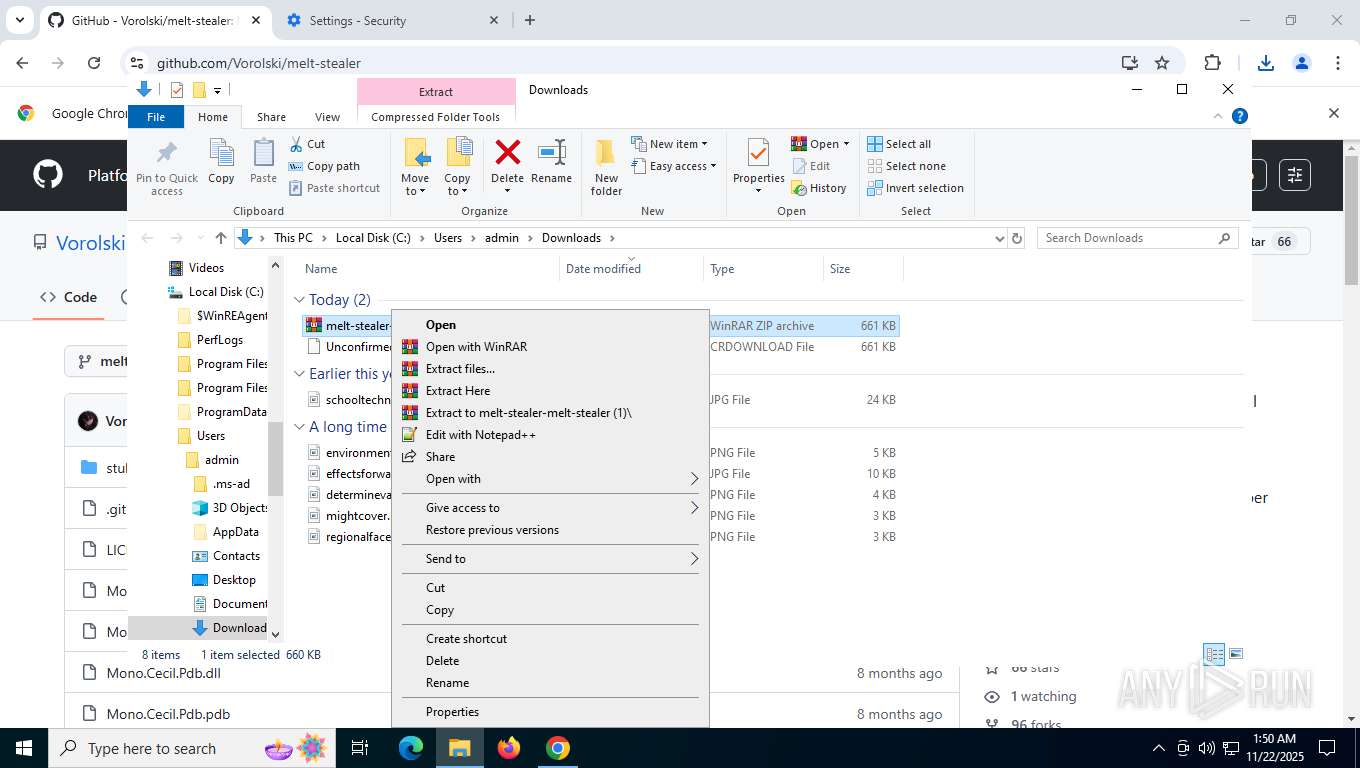1360x768 pixels.
Task: Choose Edit with Notepad++
Action: pyautogui.click(x=550, y=435)
